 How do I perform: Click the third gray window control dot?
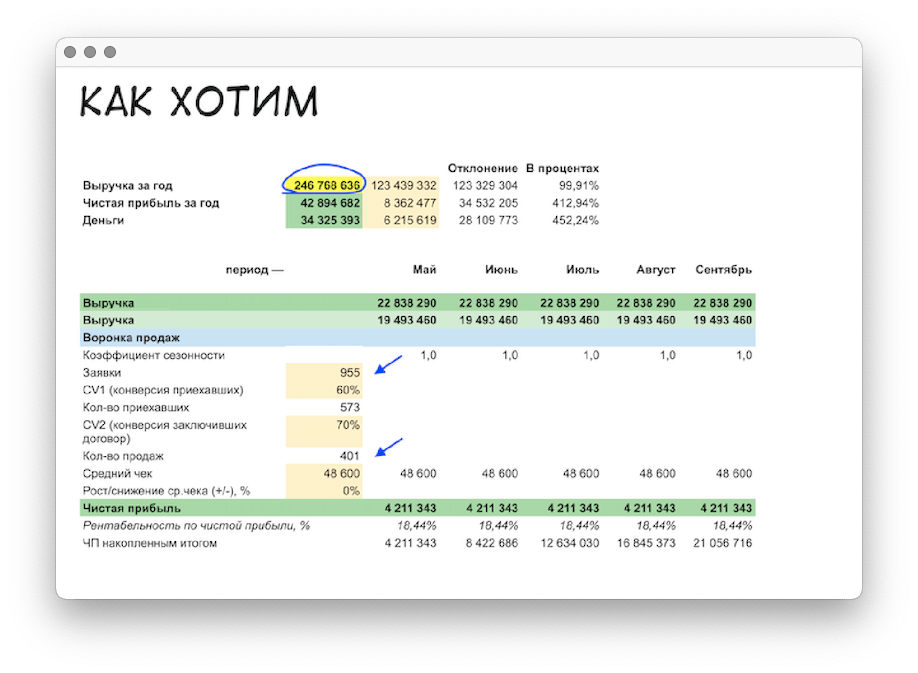click(110, 52)
